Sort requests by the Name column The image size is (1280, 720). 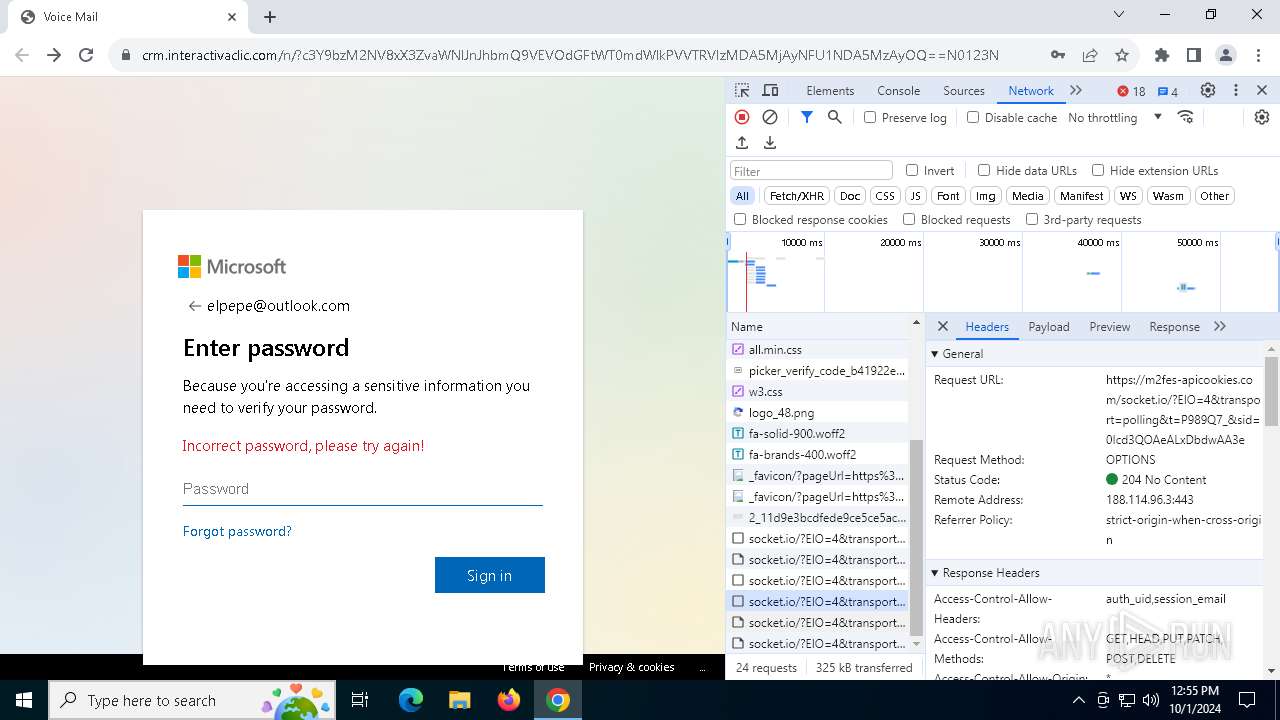[746, 326]
